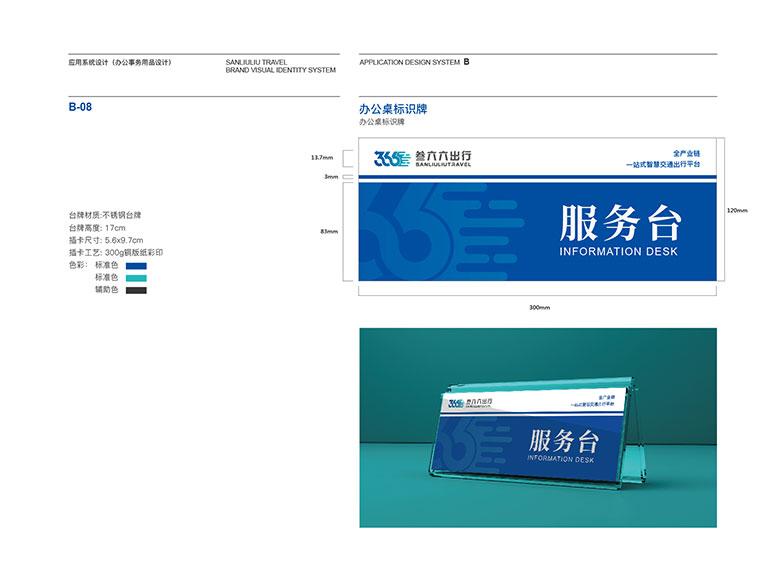Select spec line "台牌材质:不锈钢台牌"
The image size is (784, 582).
point(105,216)
